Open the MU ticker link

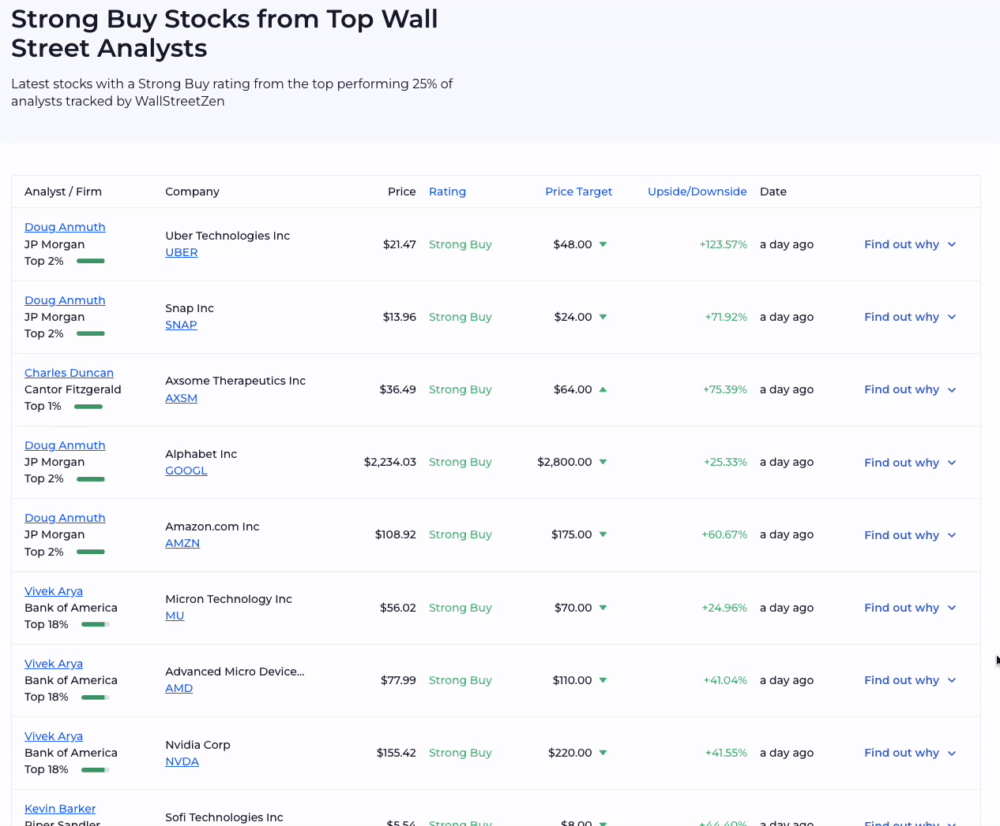[x=175, y=616]
